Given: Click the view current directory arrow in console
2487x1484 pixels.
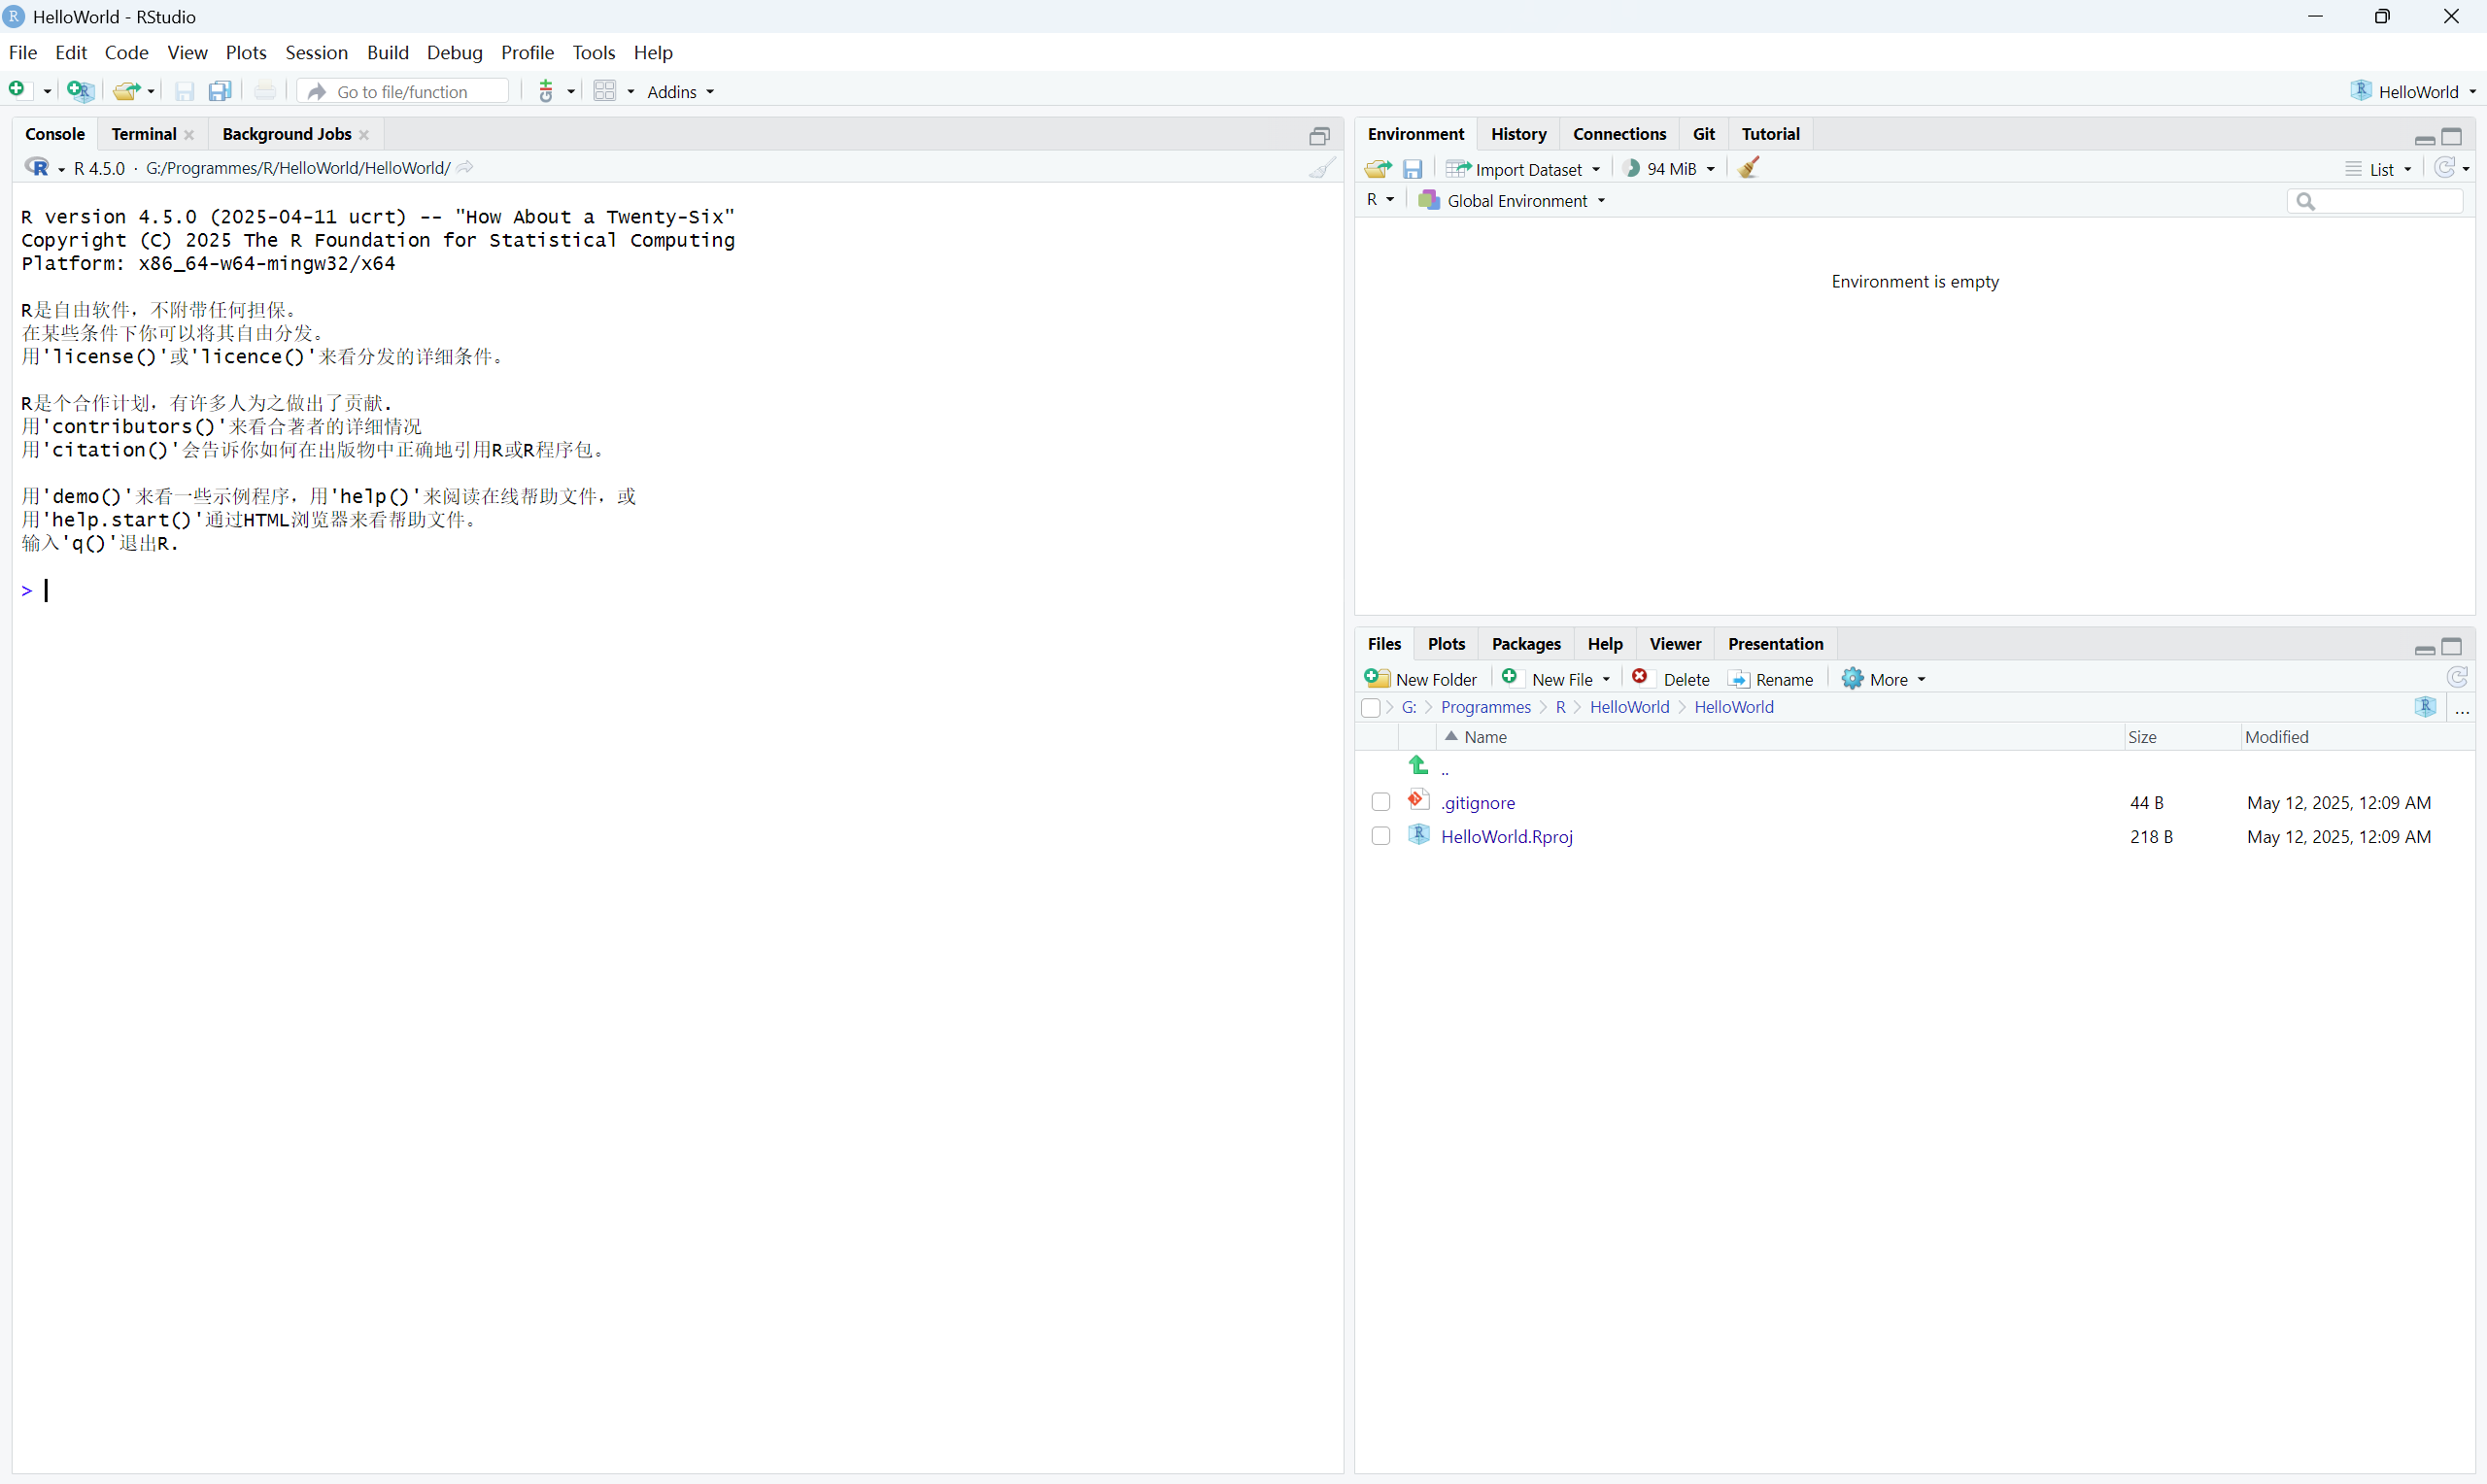Looking at the screenshot, I should click(465, 168).
